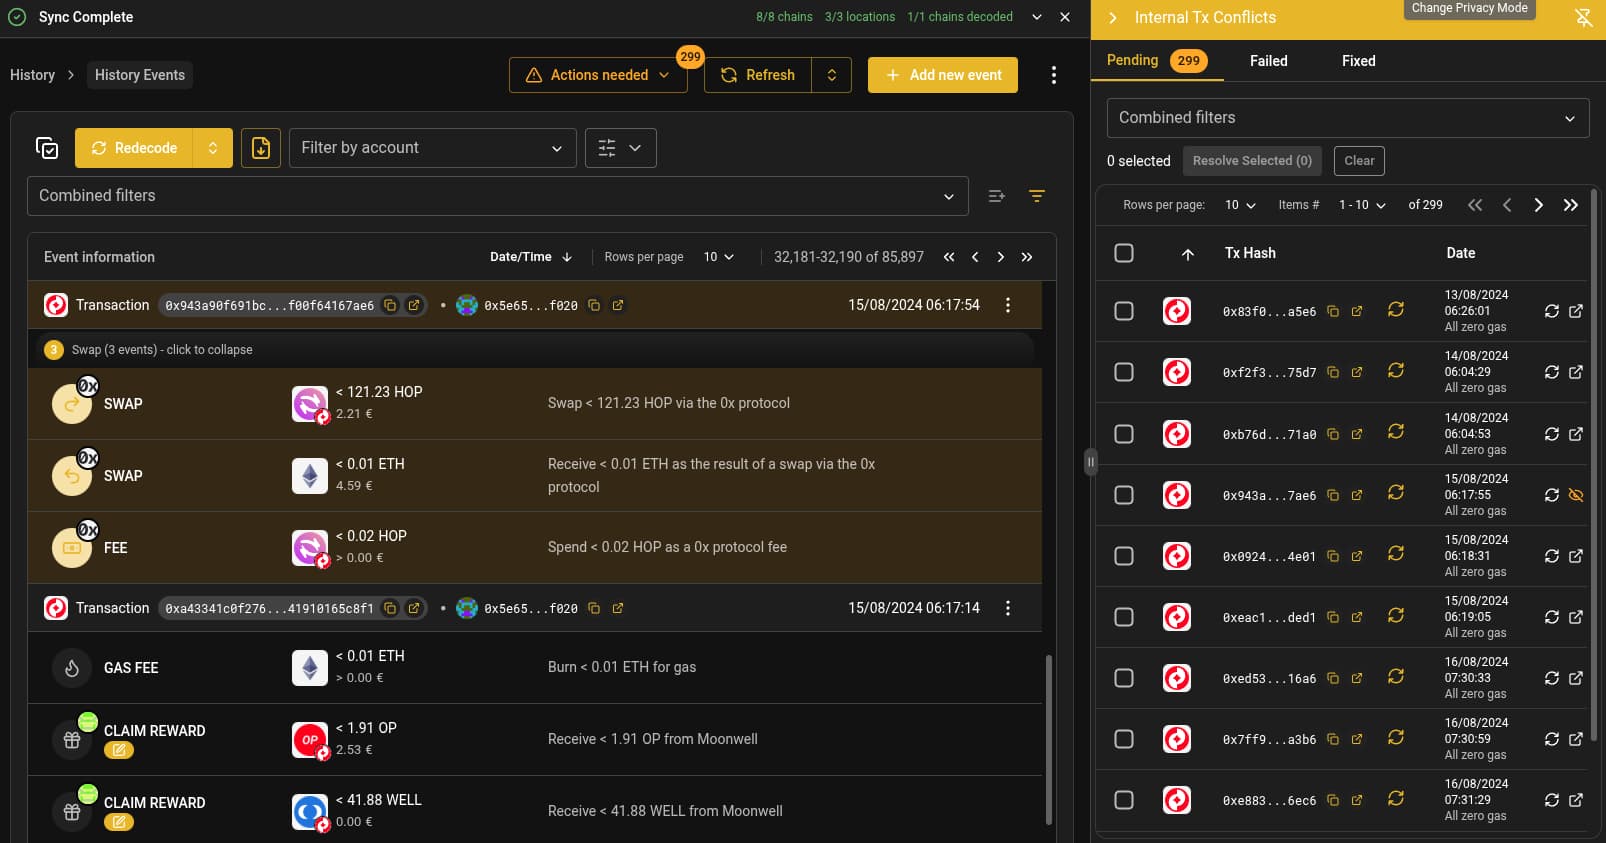Viewport: 1606px width, 843px height.
Task: Tick the select-all checkbox in conflicts table header
Action: click(x=1124, y=253)
